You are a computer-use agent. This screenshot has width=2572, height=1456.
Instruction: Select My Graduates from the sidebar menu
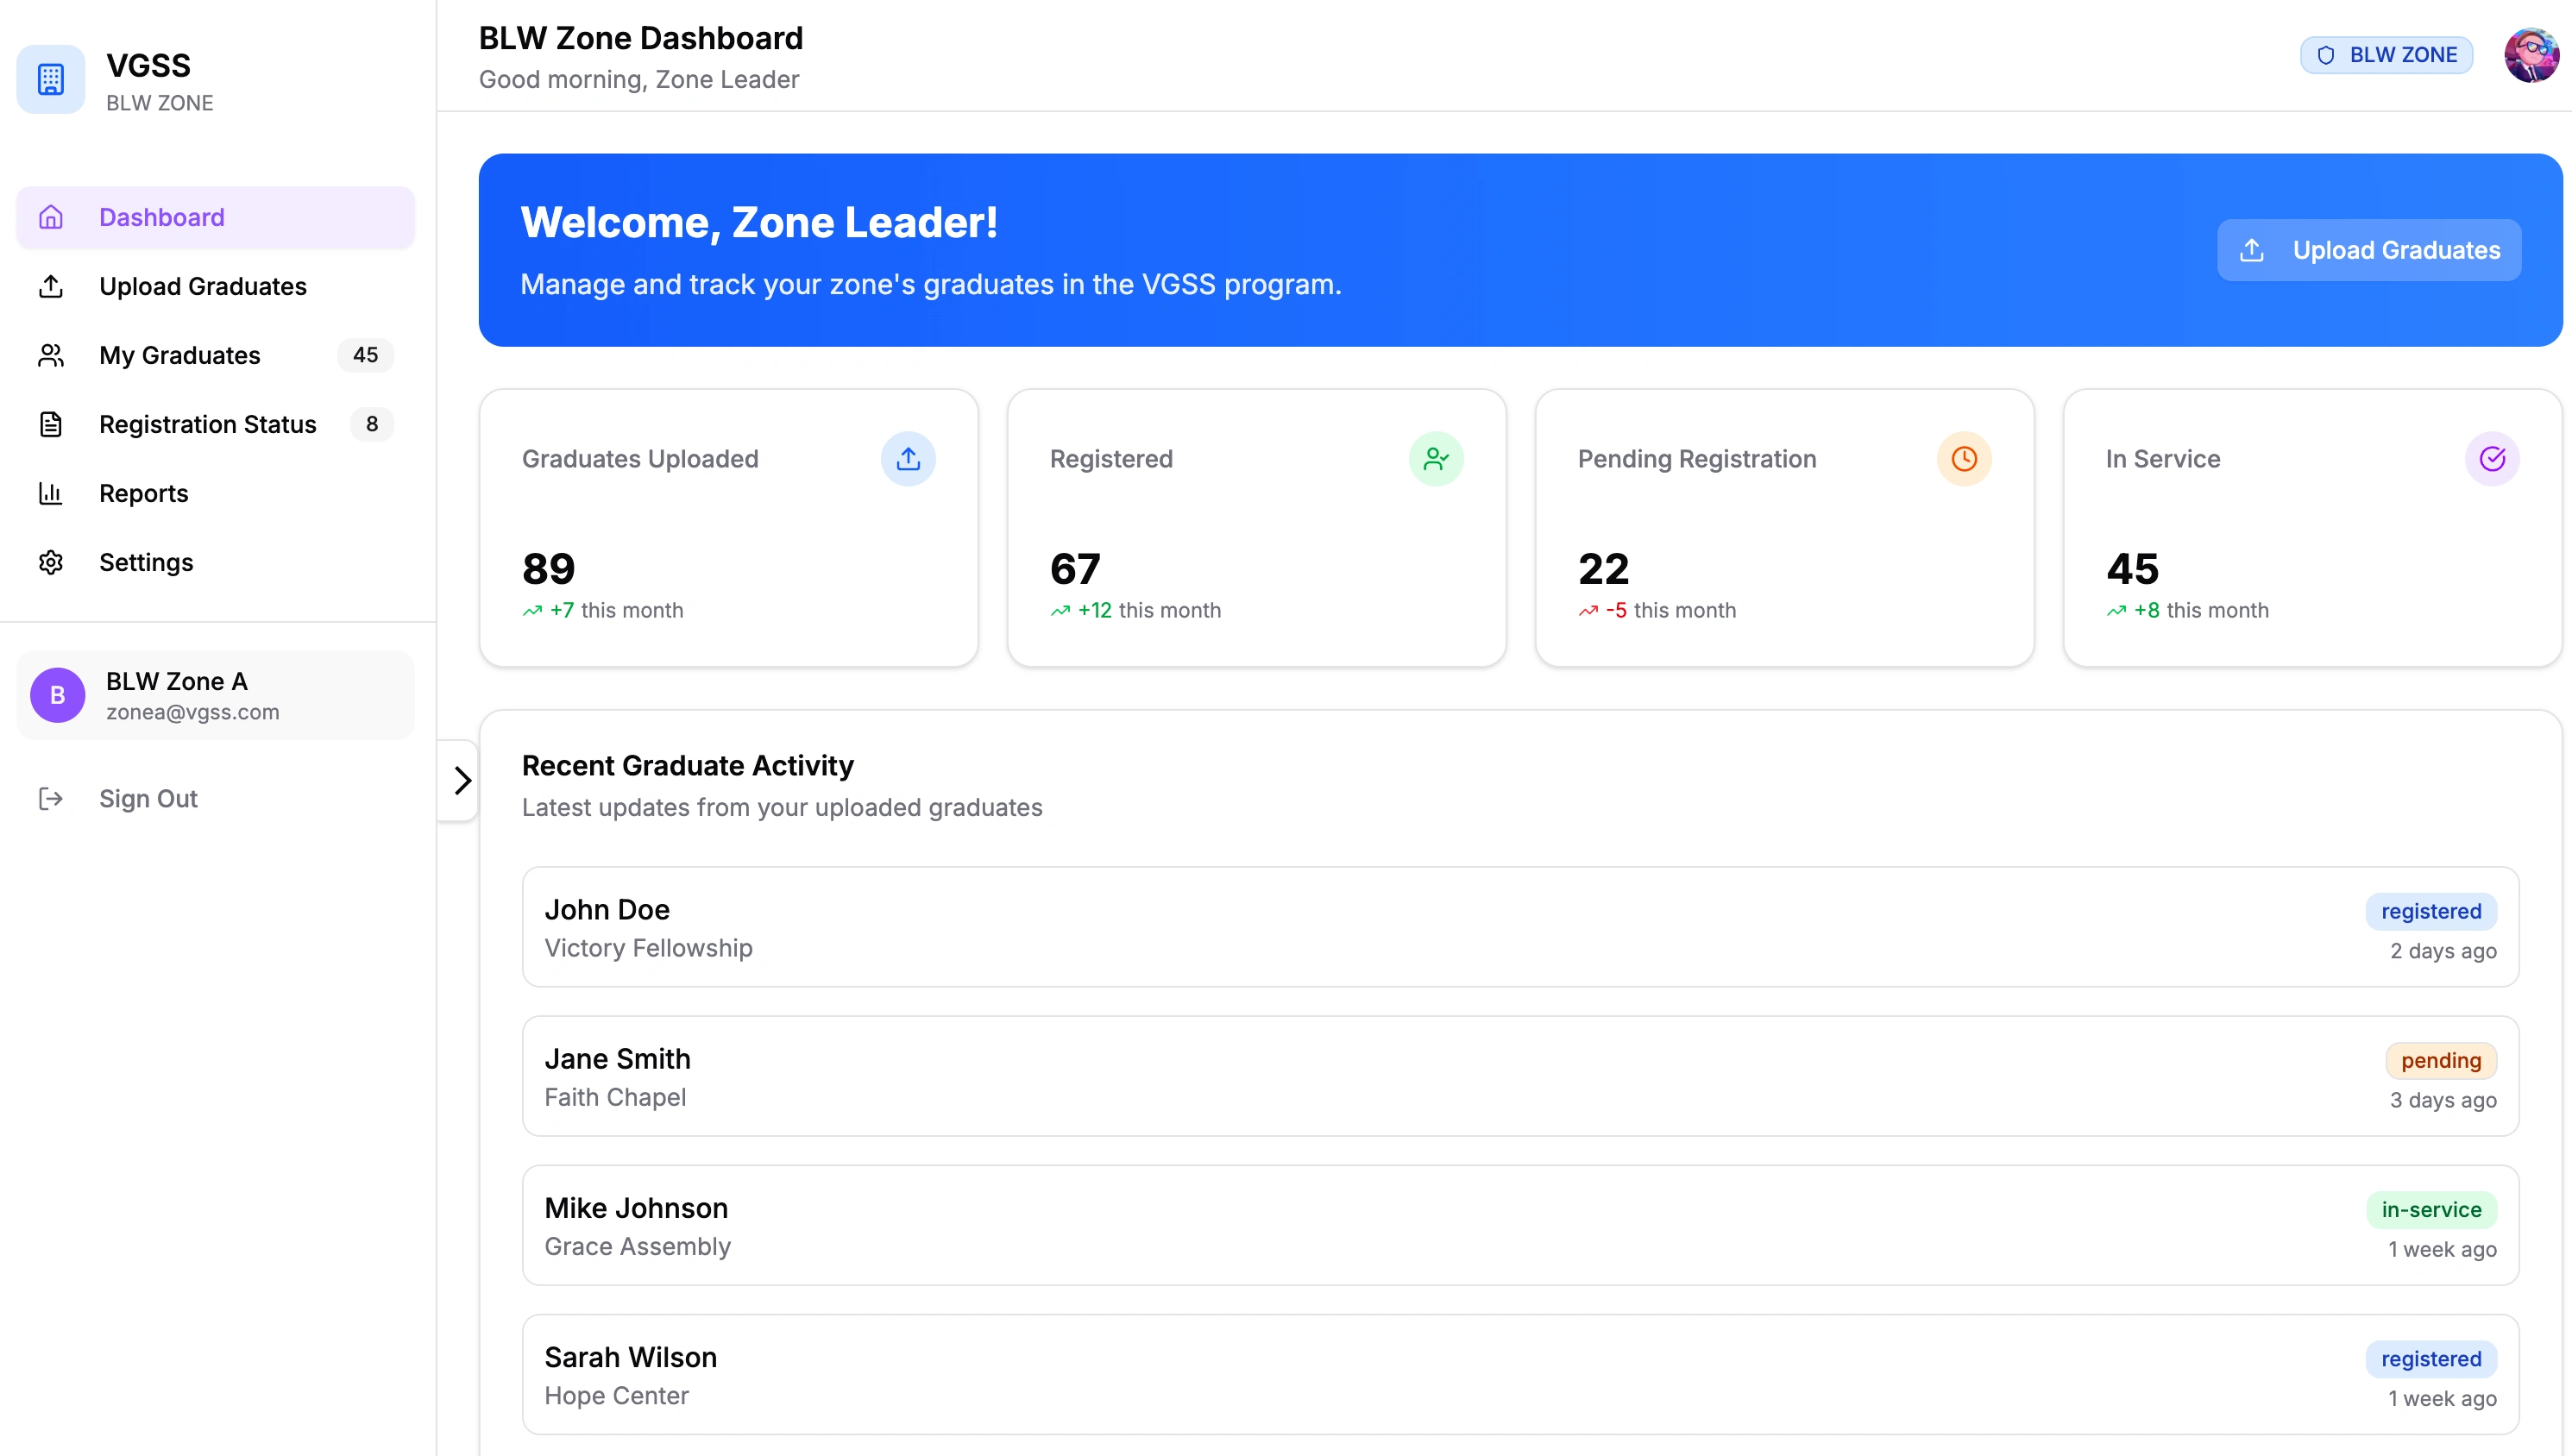(x=180, y=355)
